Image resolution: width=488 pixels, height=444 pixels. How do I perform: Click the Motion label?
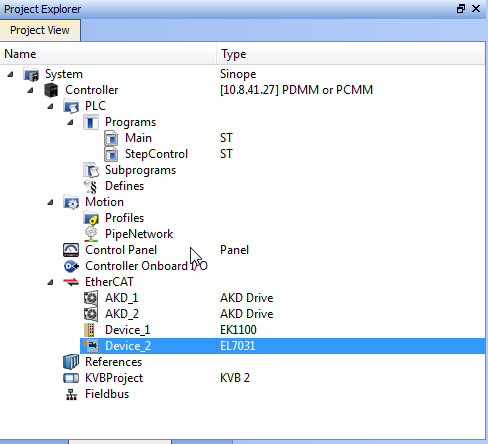click(104, 202)
